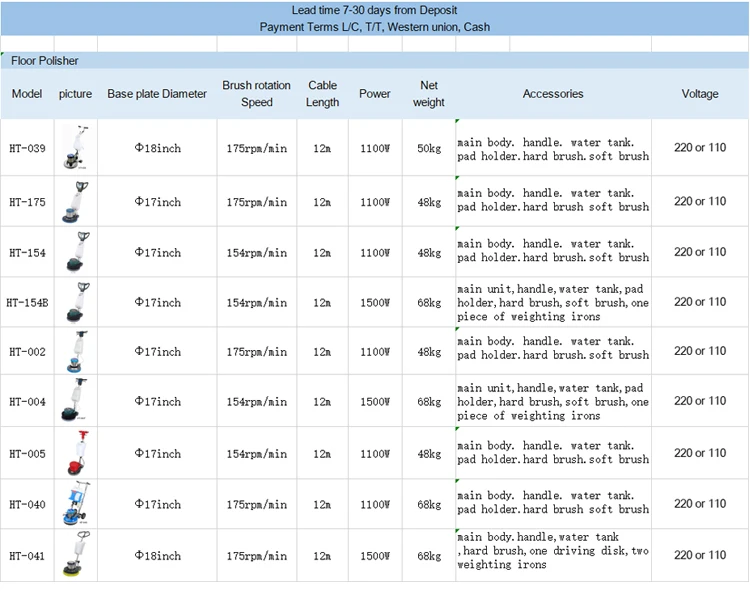750x599 pixels.
Task: Select the Payment Terms text line
Action: (375, 27)
